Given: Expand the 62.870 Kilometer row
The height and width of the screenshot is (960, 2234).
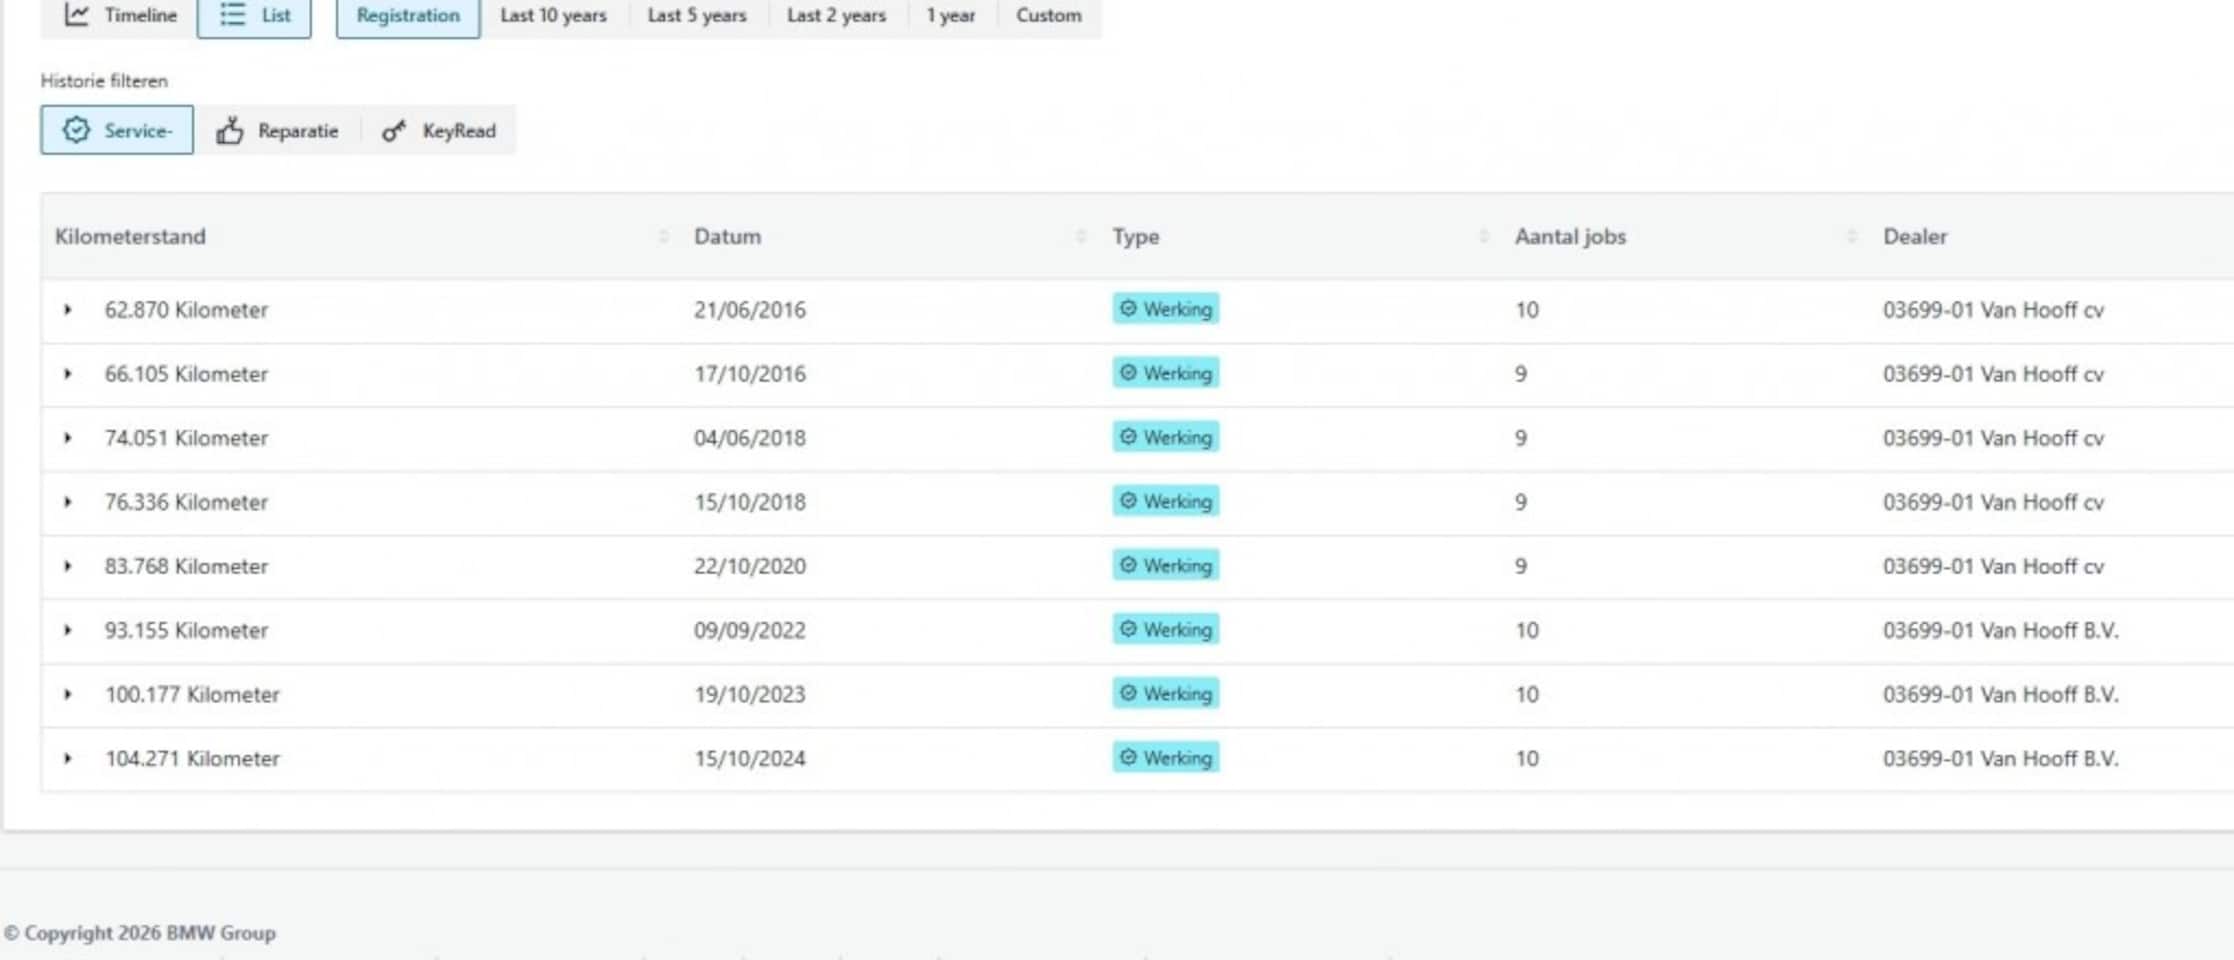Looking at the screenshot, I should coord(68,310).
